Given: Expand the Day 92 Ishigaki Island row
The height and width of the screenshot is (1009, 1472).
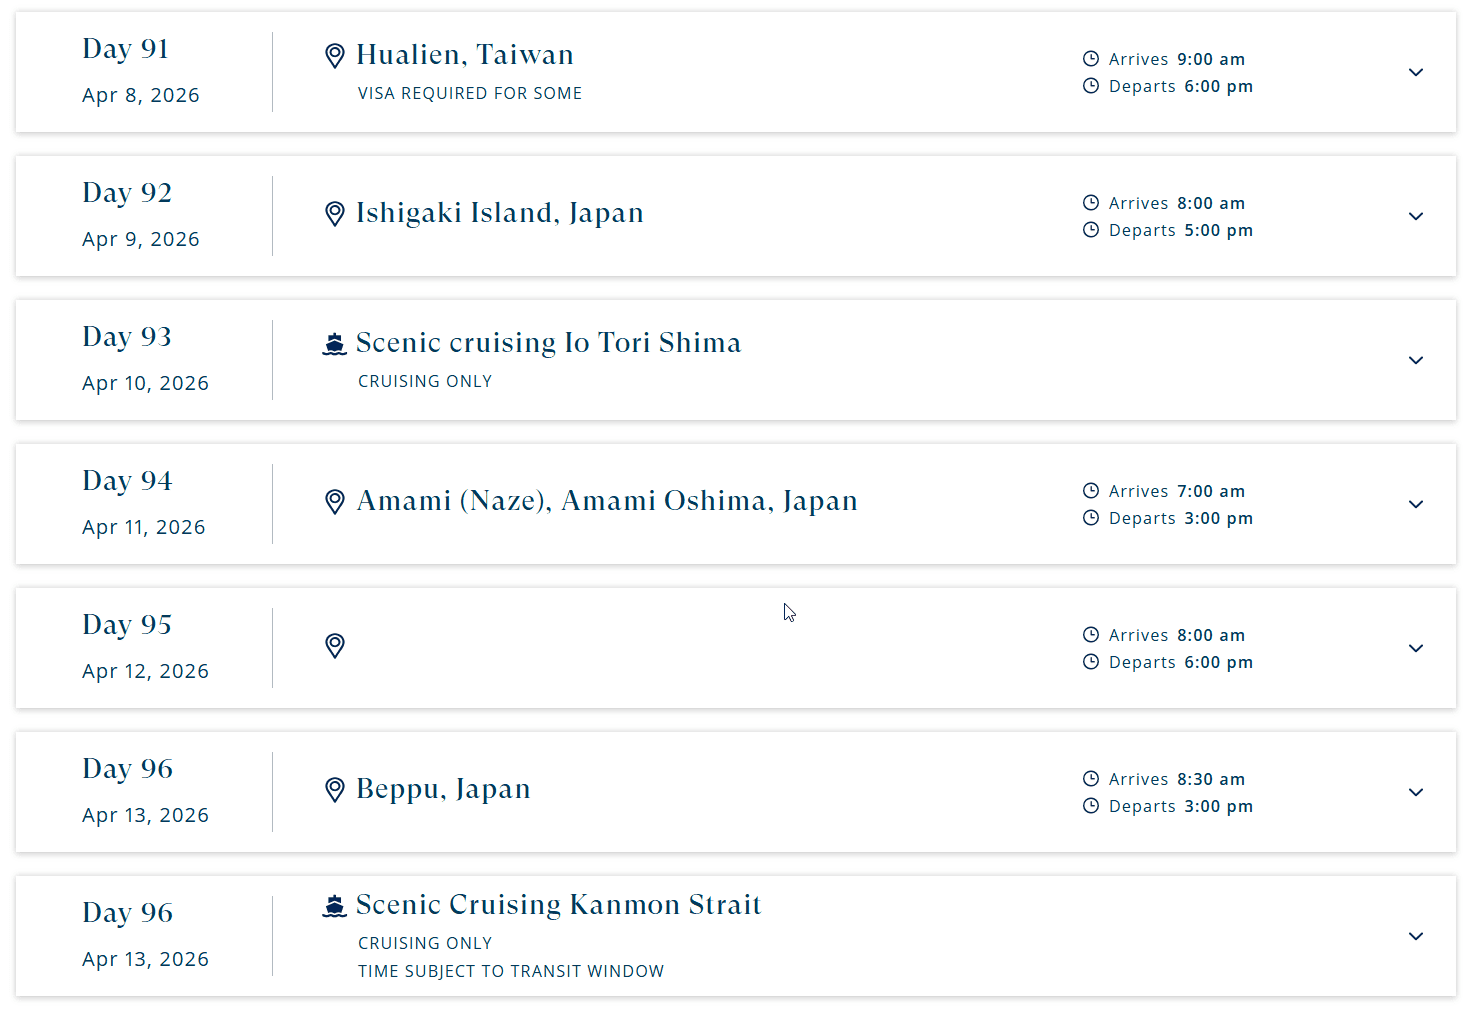Looking at the screenshot, I should pyautogui.click(x=1416, y=216).
